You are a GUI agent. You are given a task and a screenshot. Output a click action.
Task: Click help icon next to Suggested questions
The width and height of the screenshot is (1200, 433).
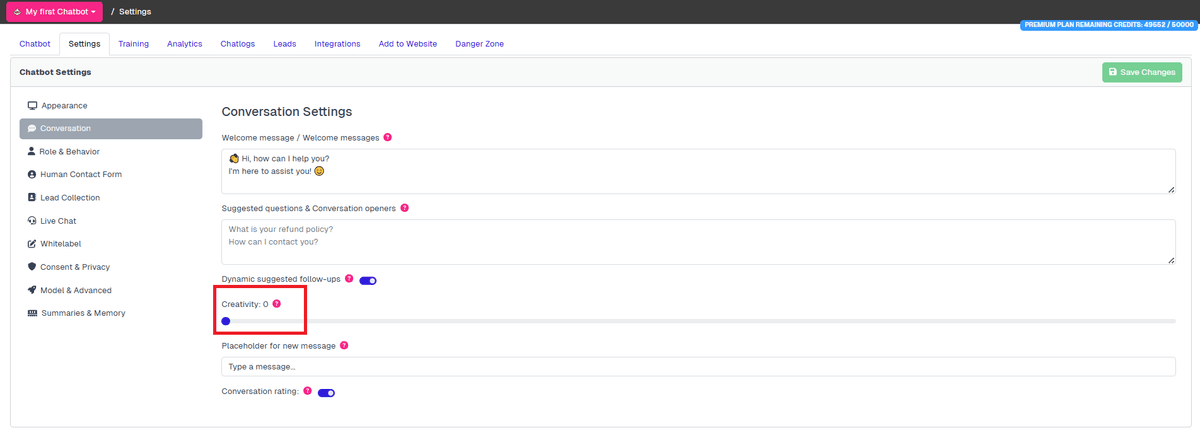pos(404,208)
